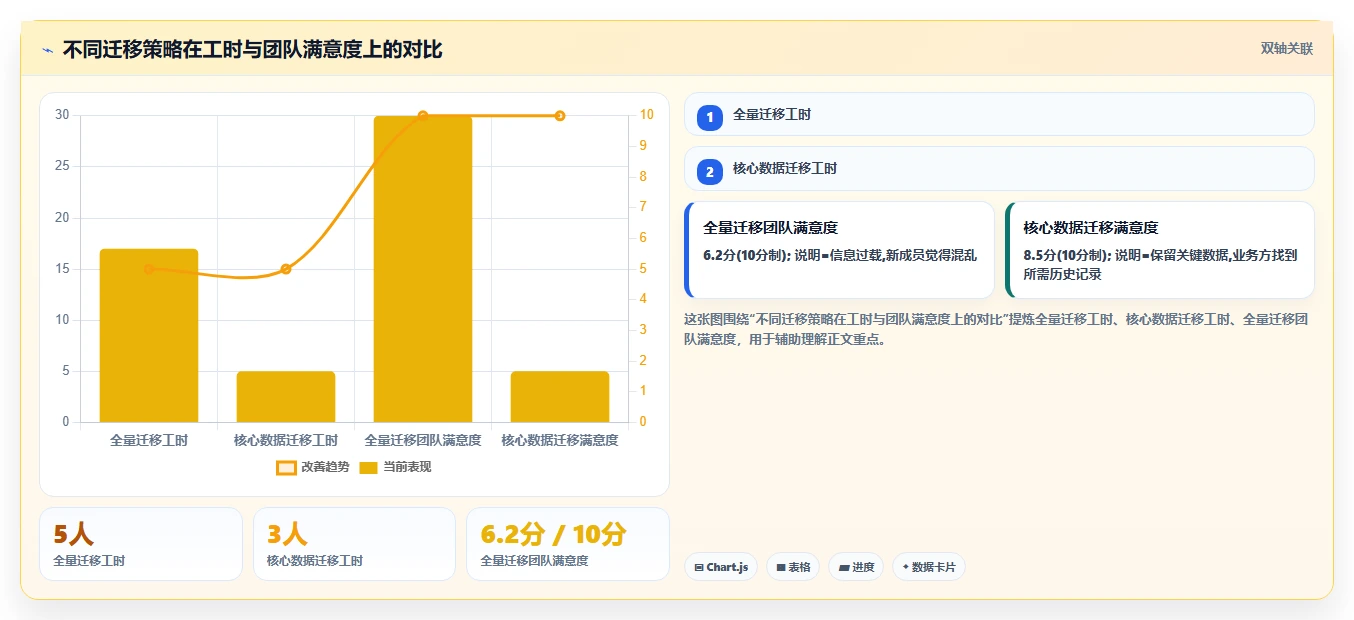Select the 进度 tag
The image size is (1354, 620).
tap(856, 567)
